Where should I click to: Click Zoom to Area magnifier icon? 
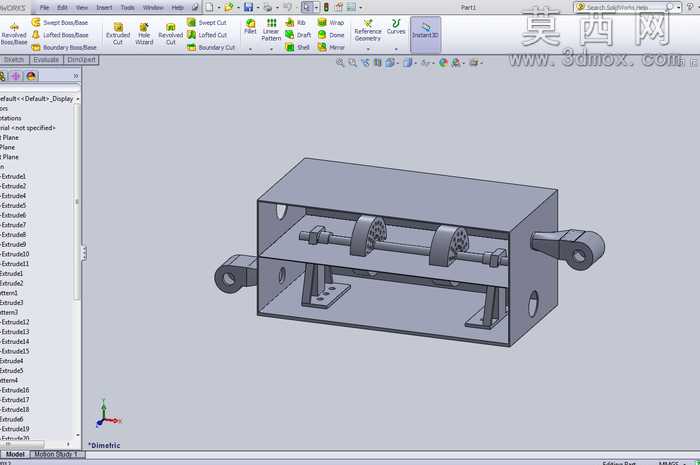(353, 63)
